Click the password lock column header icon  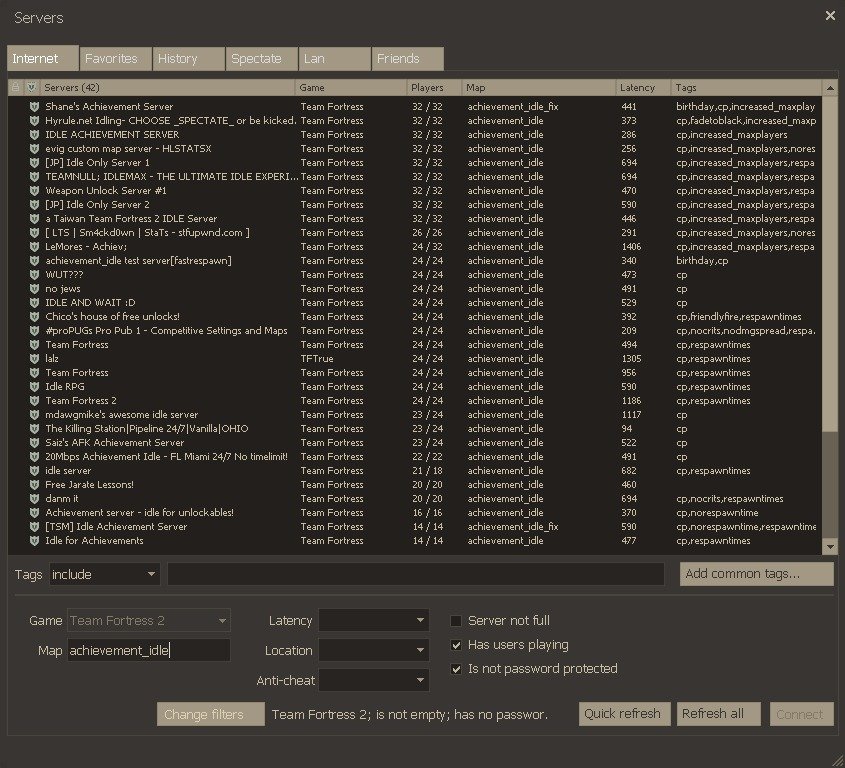(15, 88)
